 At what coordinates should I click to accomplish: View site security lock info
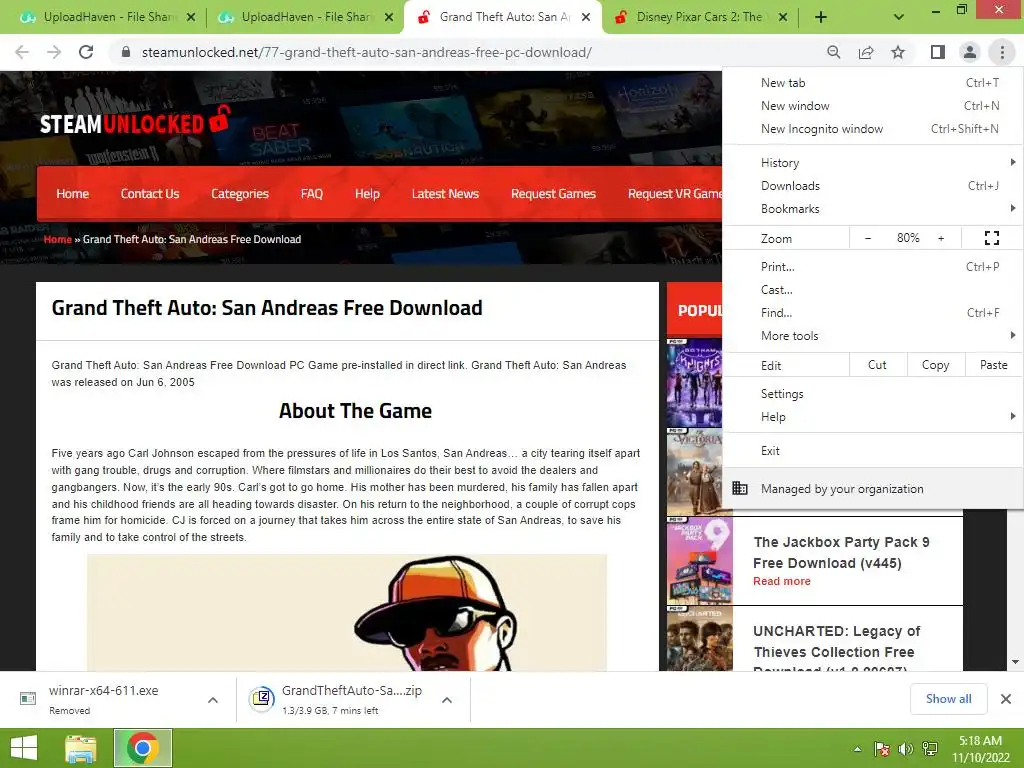tap(126, 52)
